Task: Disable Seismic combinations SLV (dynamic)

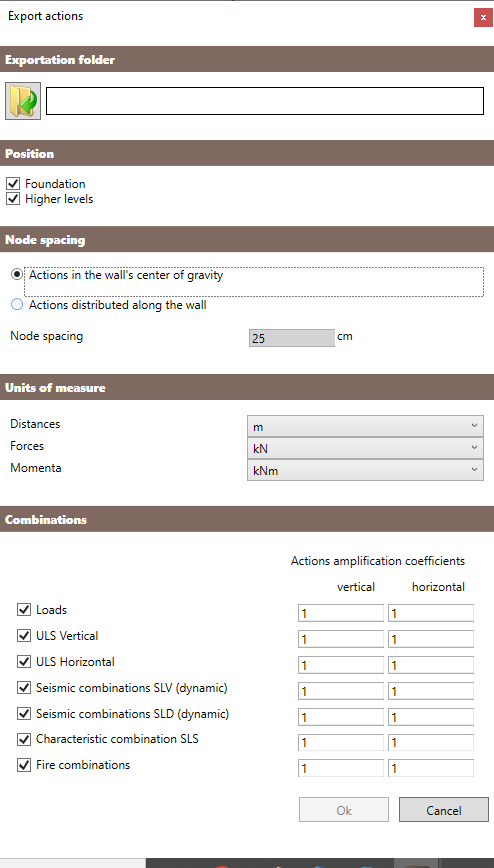Action: (24, 688)
